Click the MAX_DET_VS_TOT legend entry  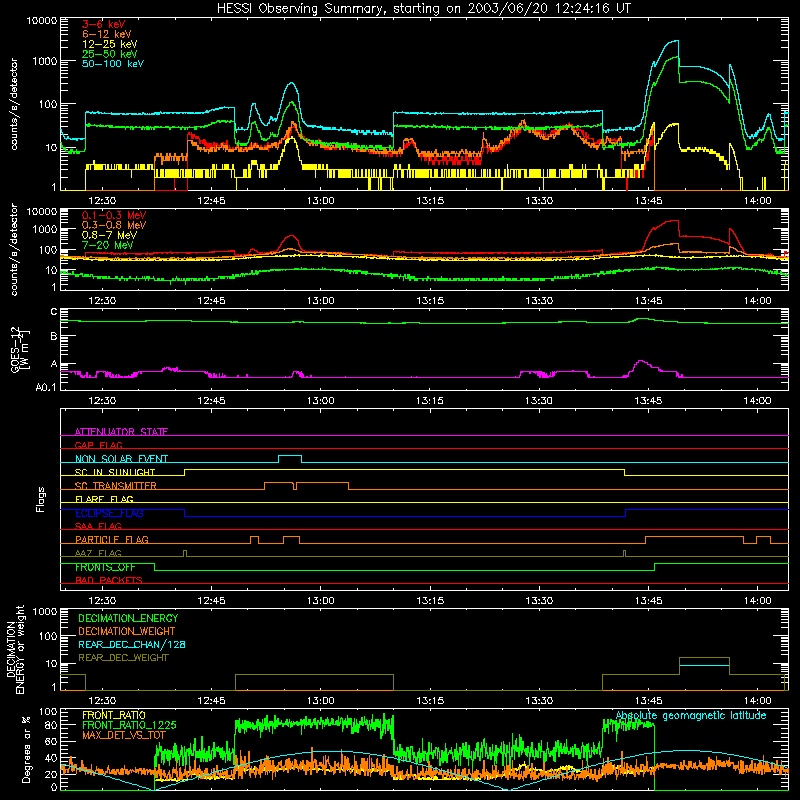(x=124, y=735)
